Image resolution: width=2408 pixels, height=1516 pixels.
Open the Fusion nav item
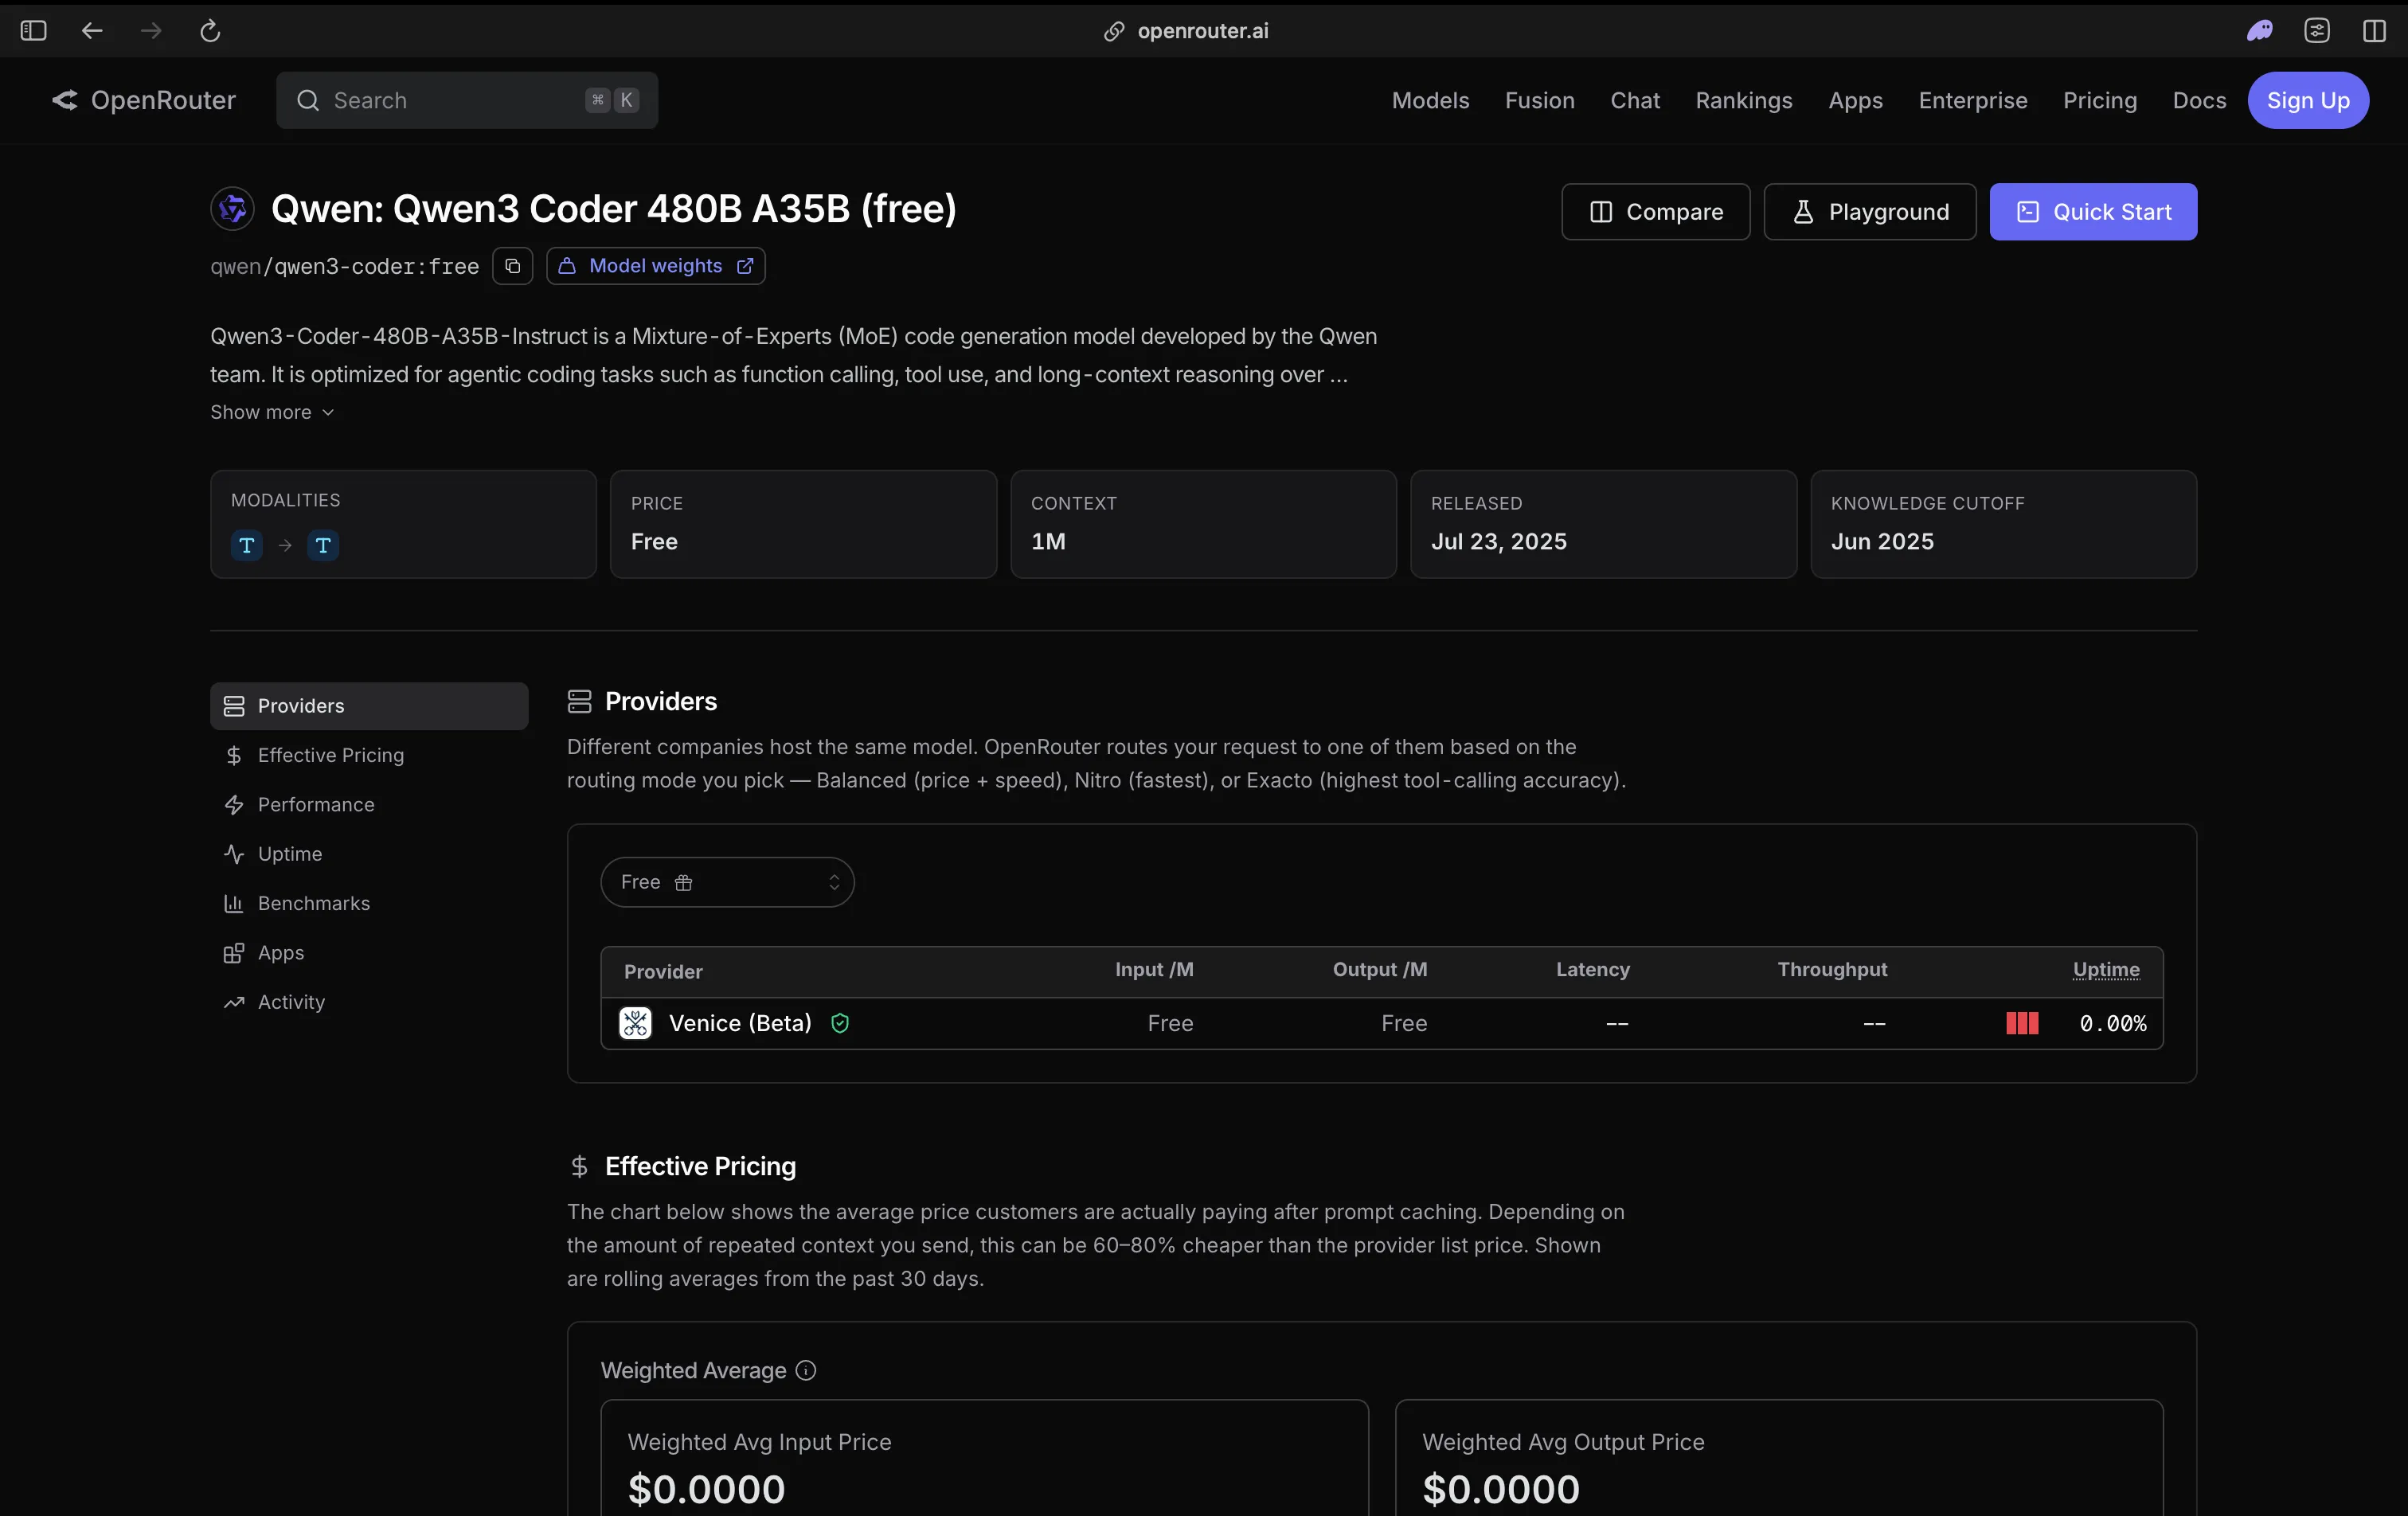(x=1539, y=100)
